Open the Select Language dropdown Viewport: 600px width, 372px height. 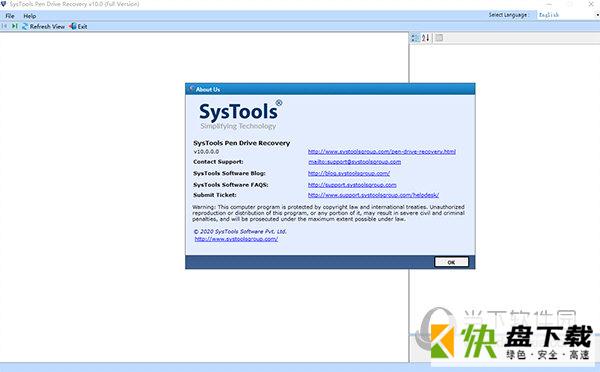pos(568,15)
